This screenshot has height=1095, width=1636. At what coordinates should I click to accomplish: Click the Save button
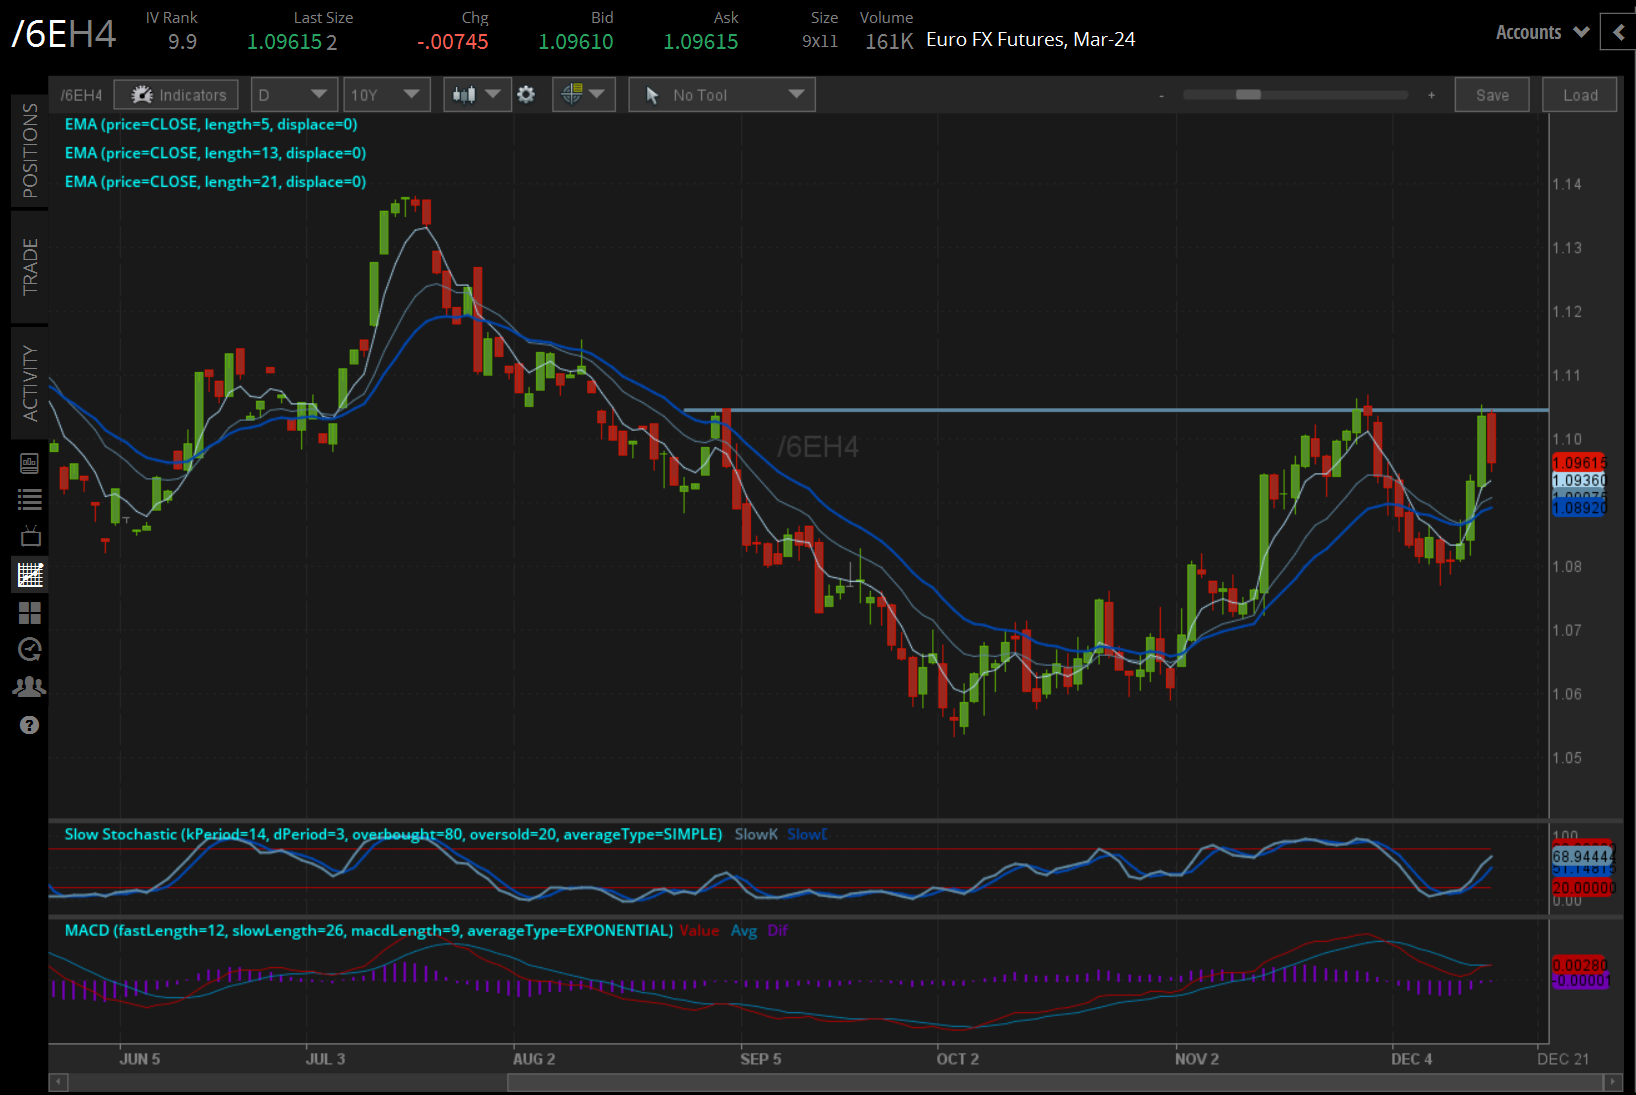coord(1491,95)
